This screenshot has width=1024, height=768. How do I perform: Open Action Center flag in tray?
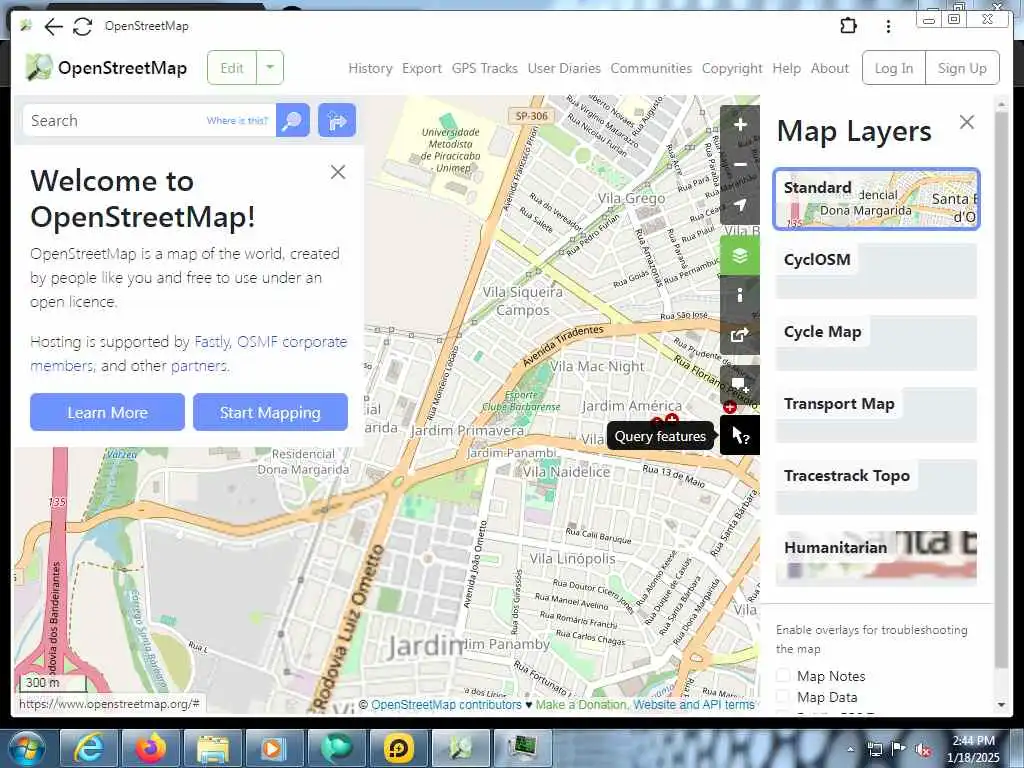tap(899, 749)
